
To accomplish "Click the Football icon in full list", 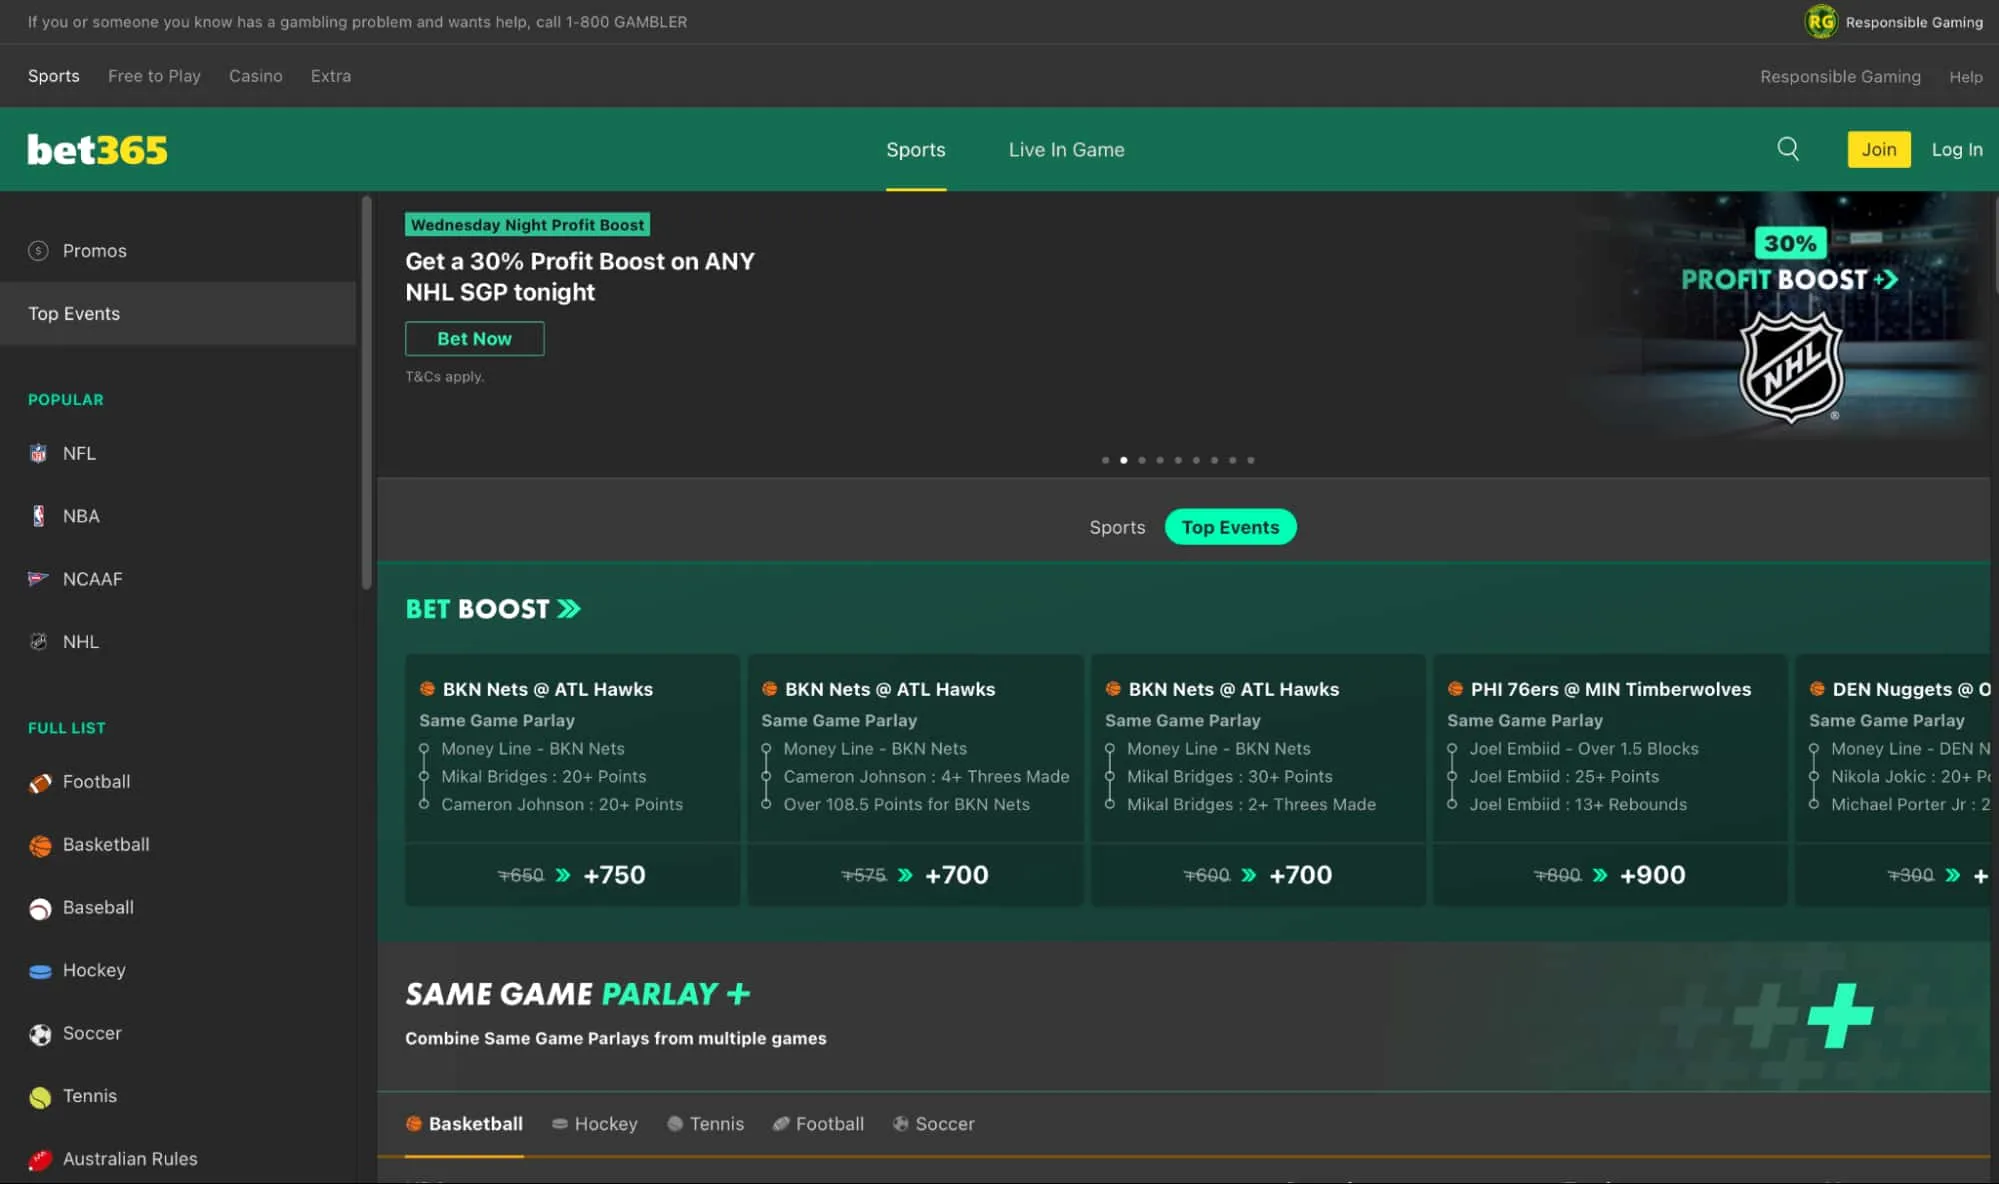I will [x=40, y=782].
